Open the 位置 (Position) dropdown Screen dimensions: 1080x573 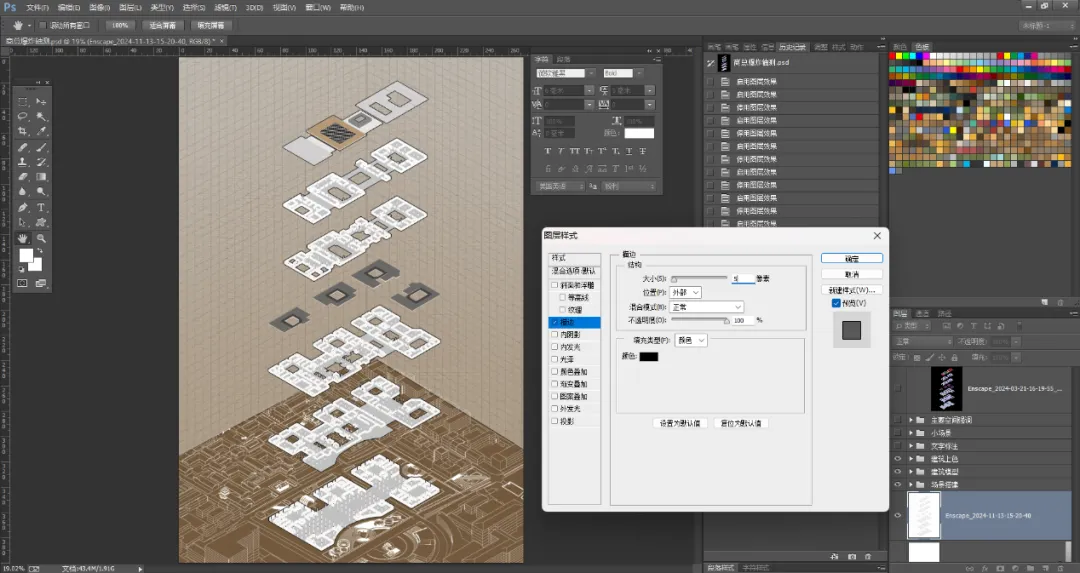pos(685,293)
